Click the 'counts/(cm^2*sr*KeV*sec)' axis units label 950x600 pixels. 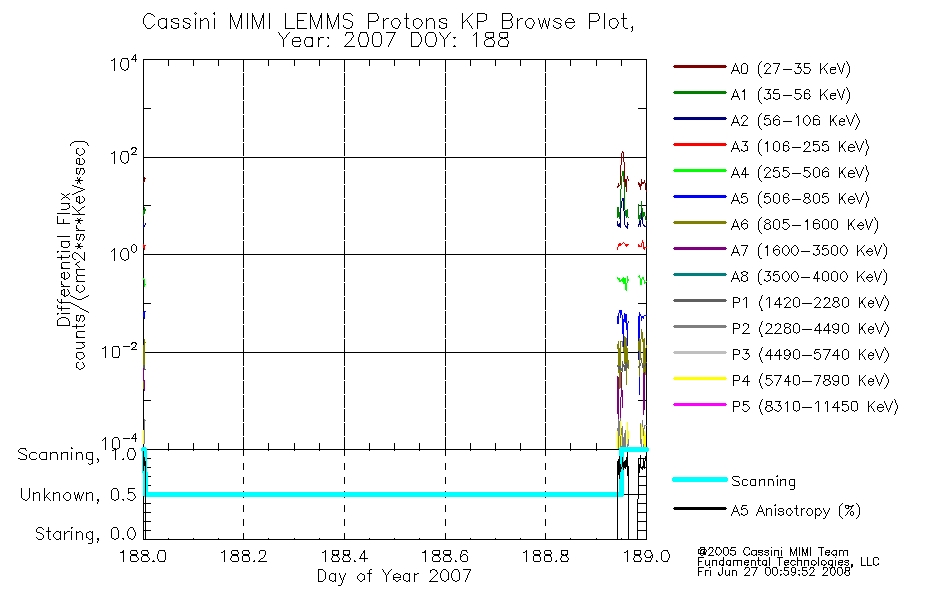click(81, 255)
